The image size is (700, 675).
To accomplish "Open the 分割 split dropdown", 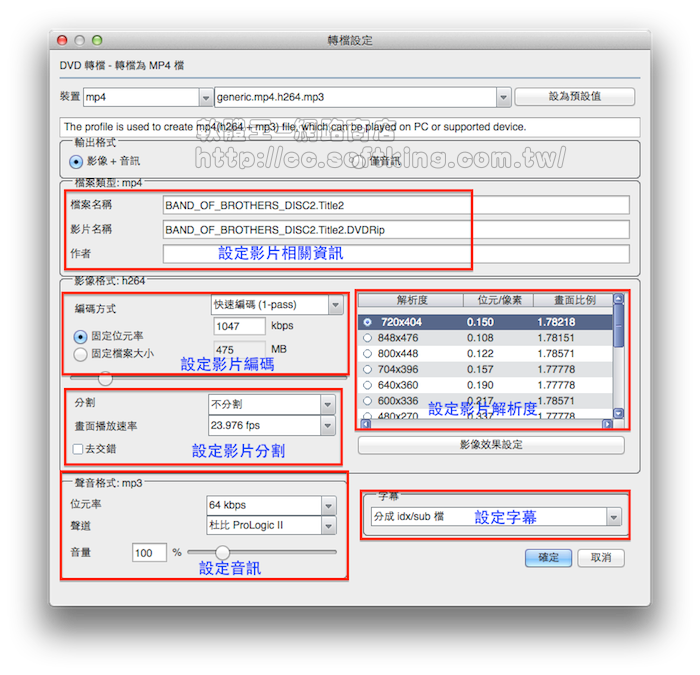I will coord(327,404).
